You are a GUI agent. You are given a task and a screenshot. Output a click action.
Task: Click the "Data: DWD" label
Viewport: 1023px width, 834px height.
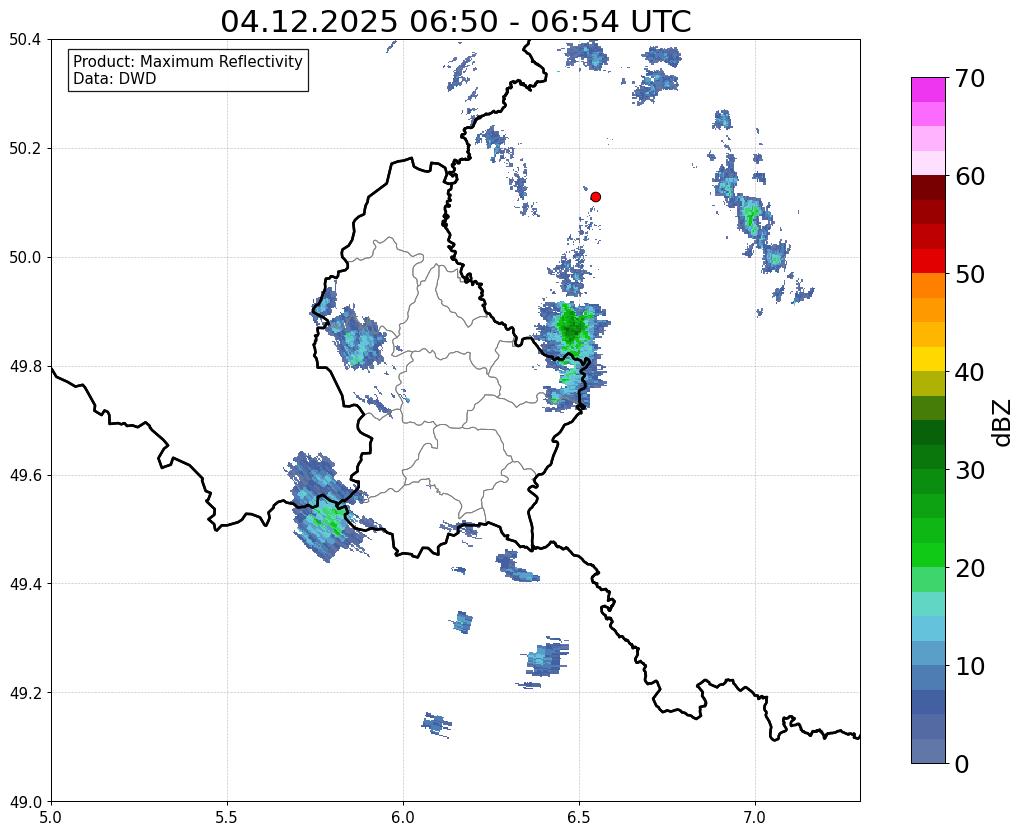pyautogui.click(x=115, y=79)
